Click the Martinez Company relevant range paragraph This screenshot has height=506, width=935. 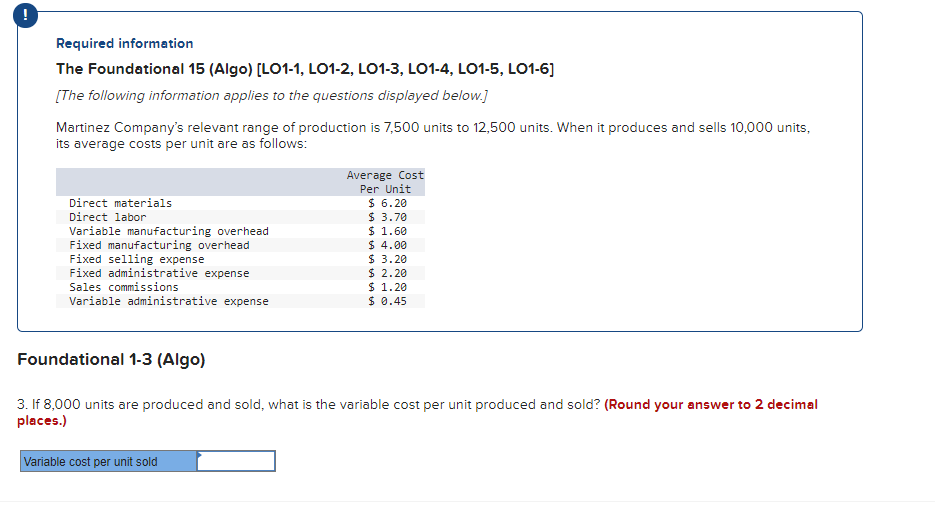tap(433, 135)
